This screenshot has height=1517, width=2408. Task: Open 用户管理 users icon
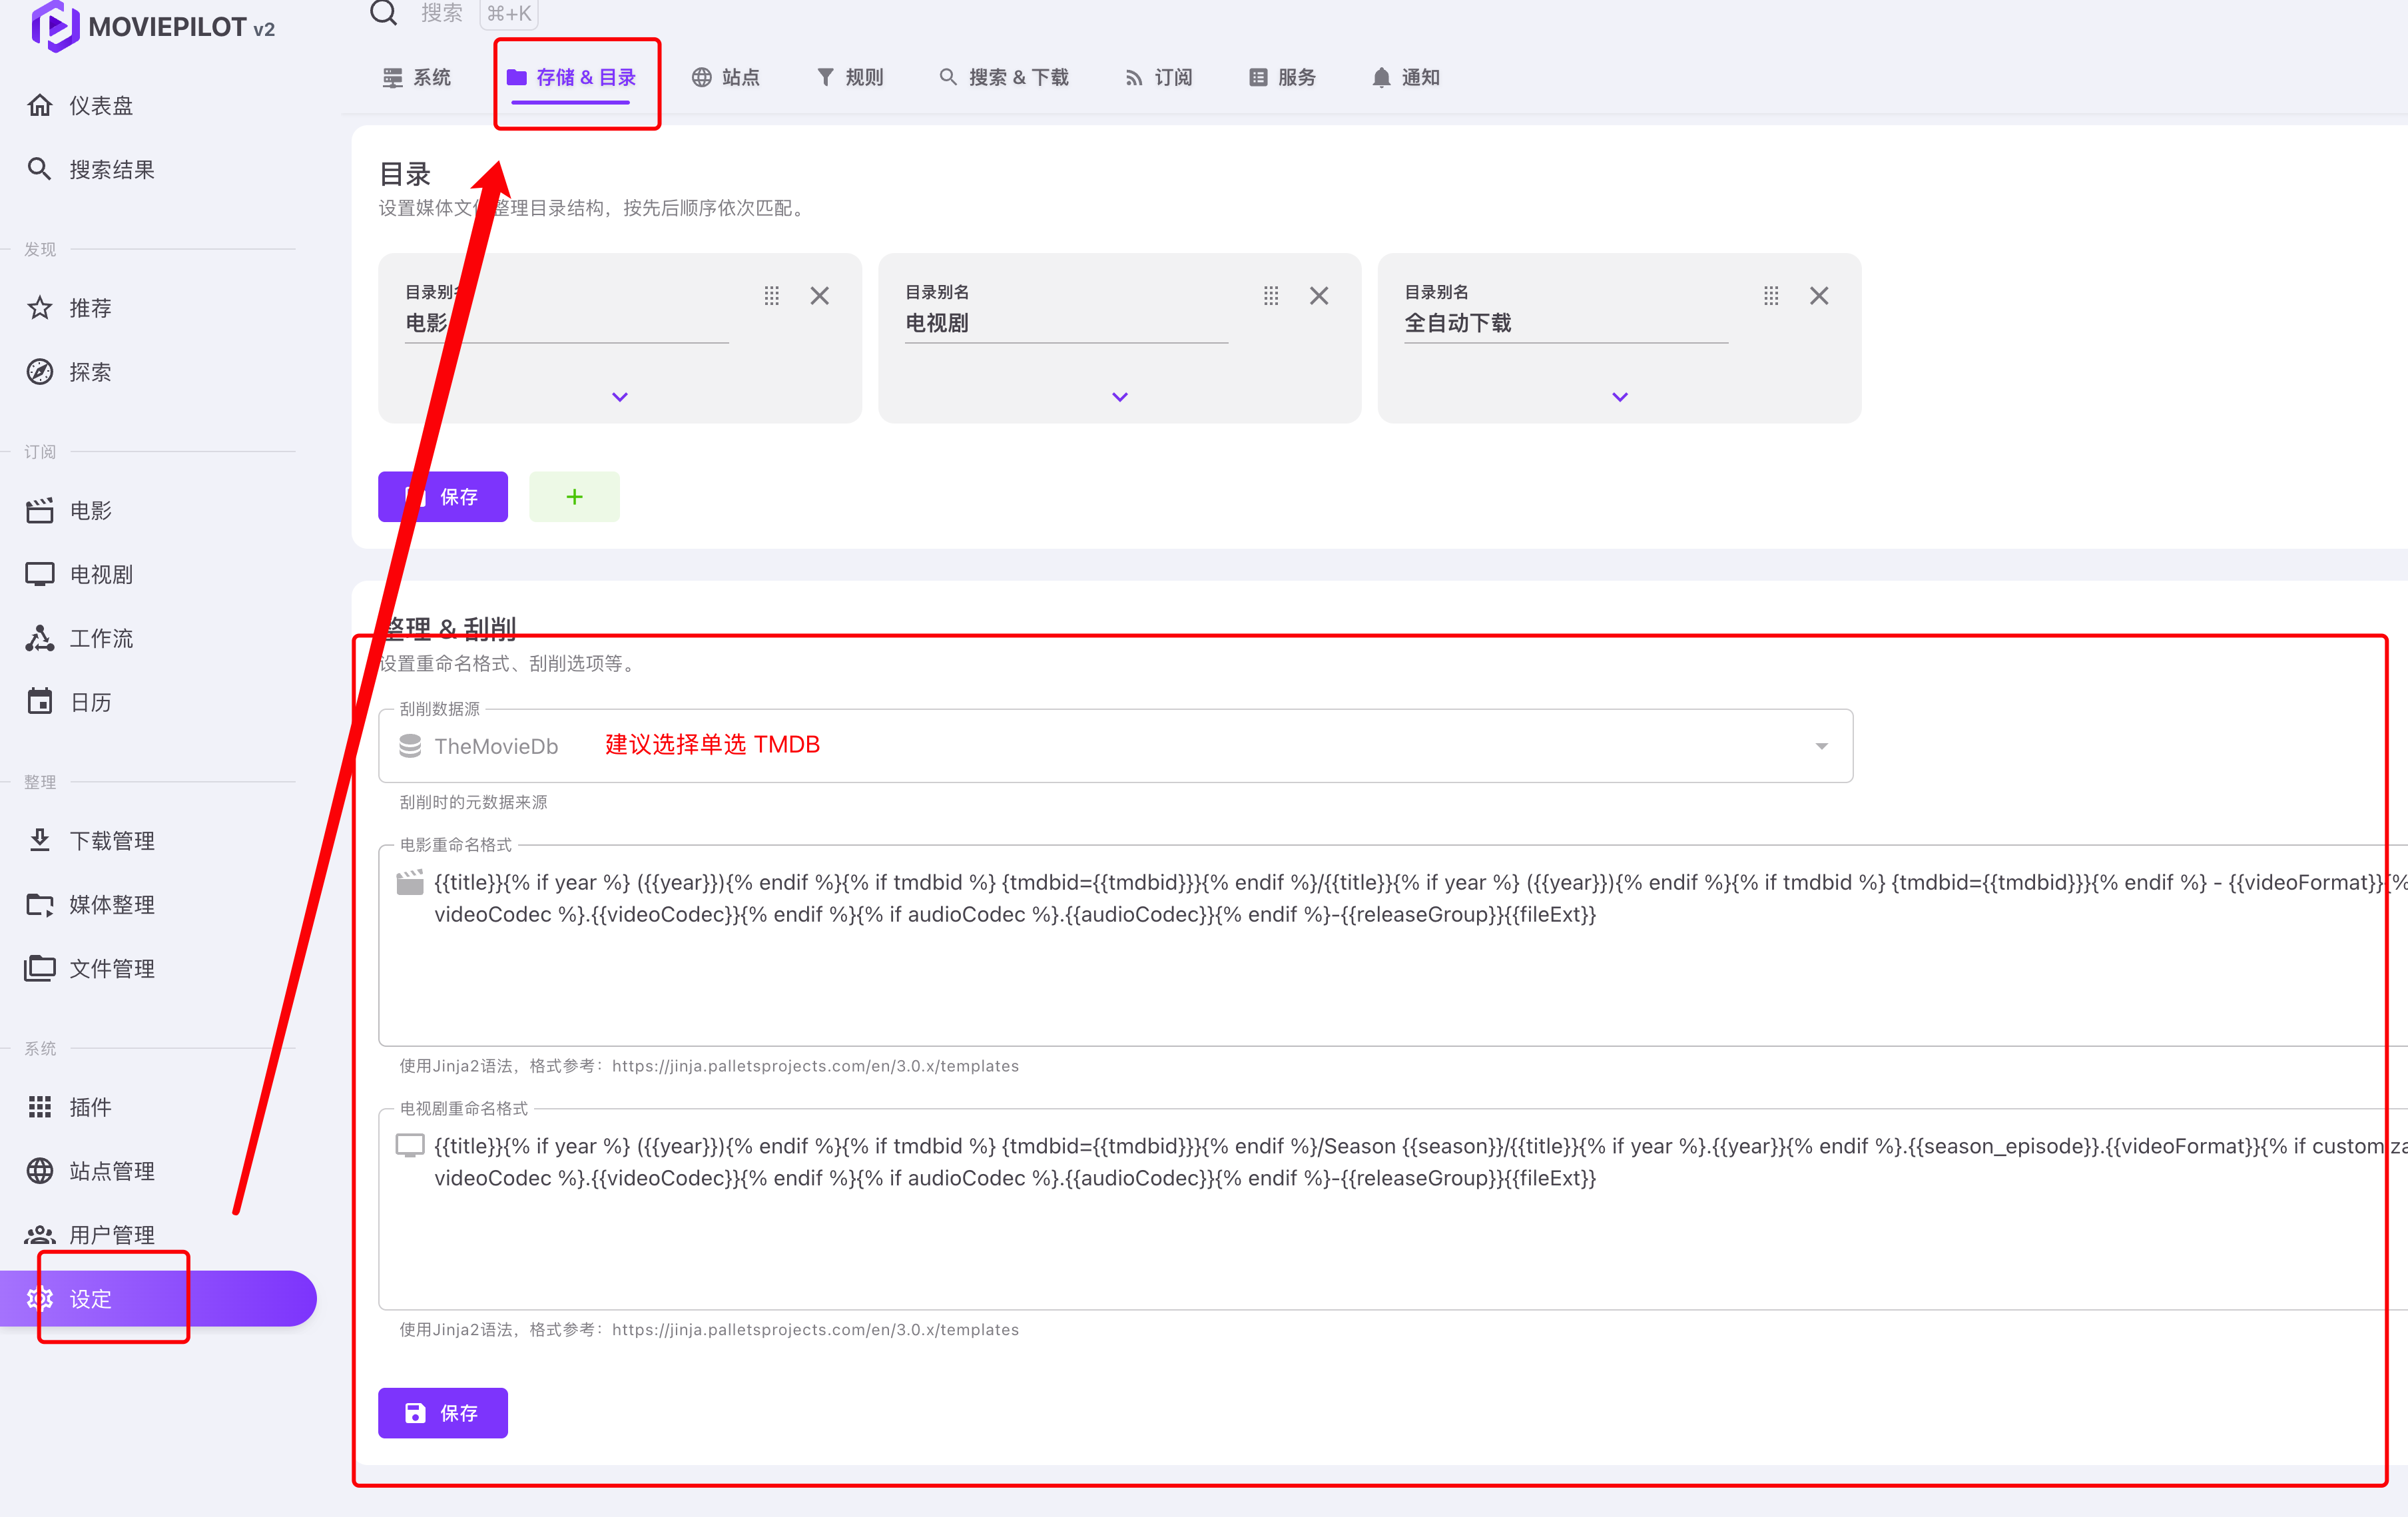40,1234
